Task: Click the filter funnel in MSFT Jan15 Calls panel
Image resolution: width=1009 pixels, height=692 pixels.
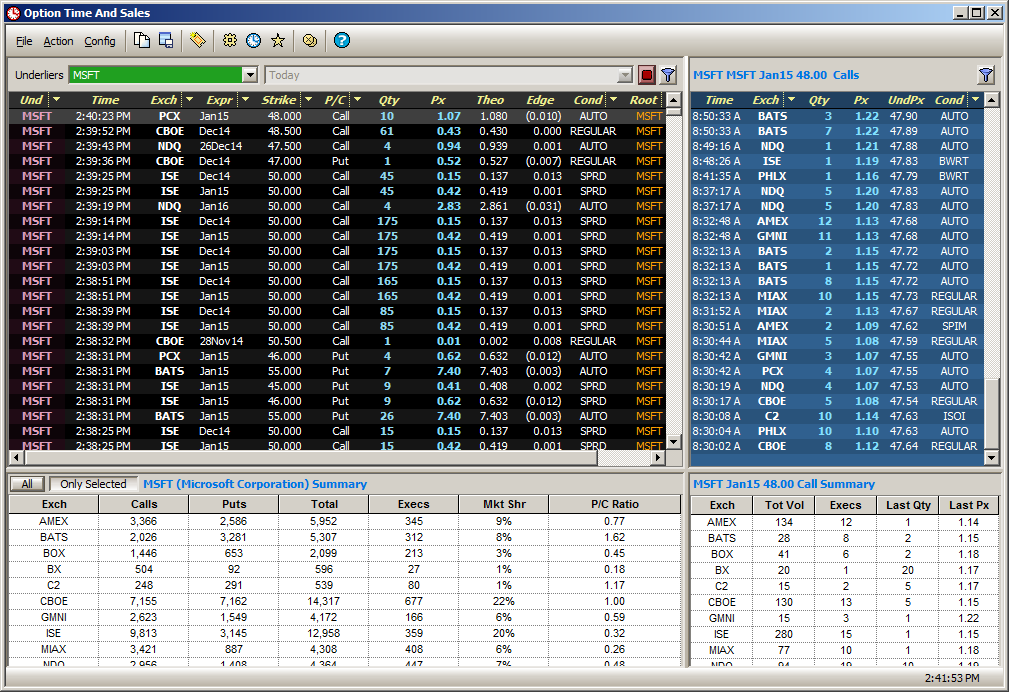Action: pos(986,75)
